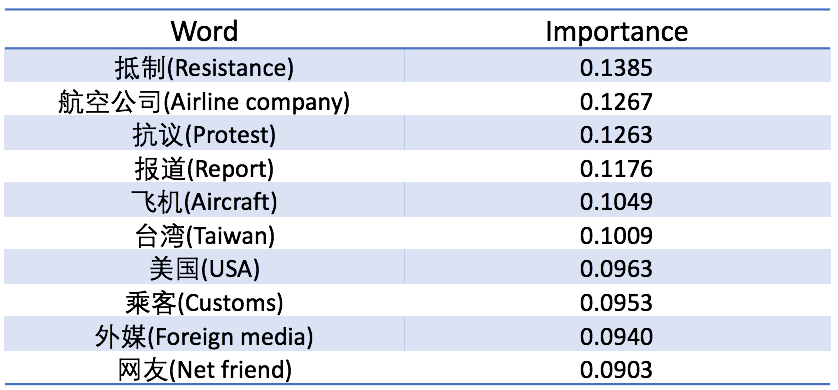Viewport: 838px width, 390px height.
Task: Click the importance value 0.1263
Action: point(616,135)
